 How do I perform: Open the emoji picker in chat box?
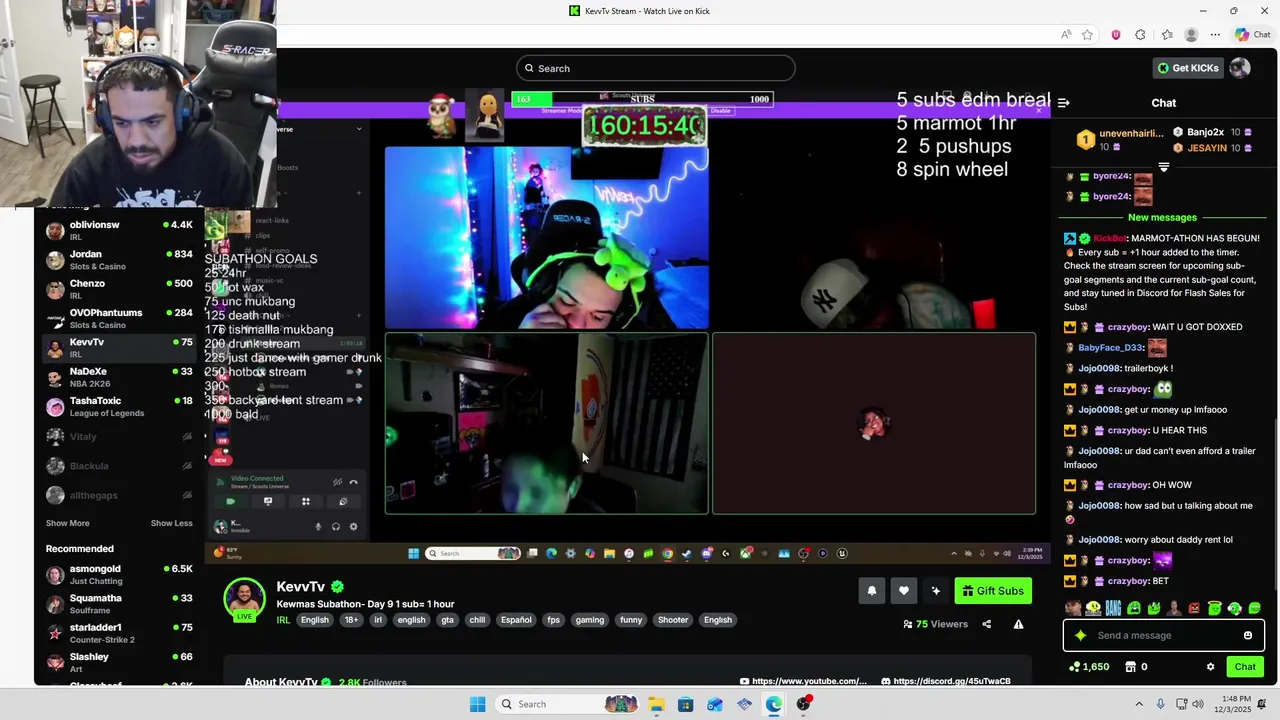click(1247, 635)
